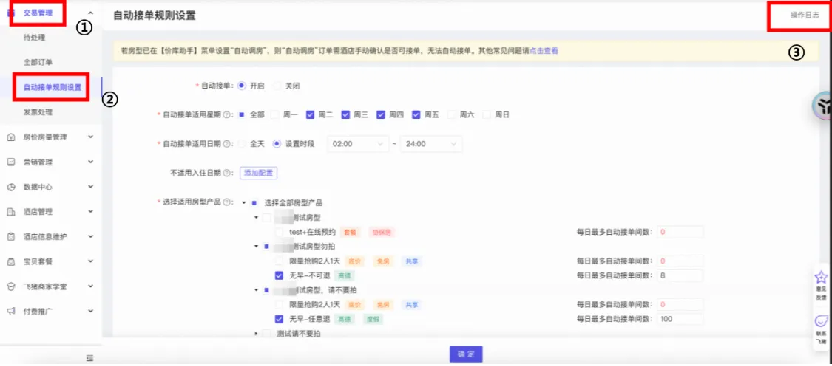Image resolution: width=832 pixels, height=366 pixels.
Task: Select 关闭 for 自动接单
Action: tap(278, 85)
